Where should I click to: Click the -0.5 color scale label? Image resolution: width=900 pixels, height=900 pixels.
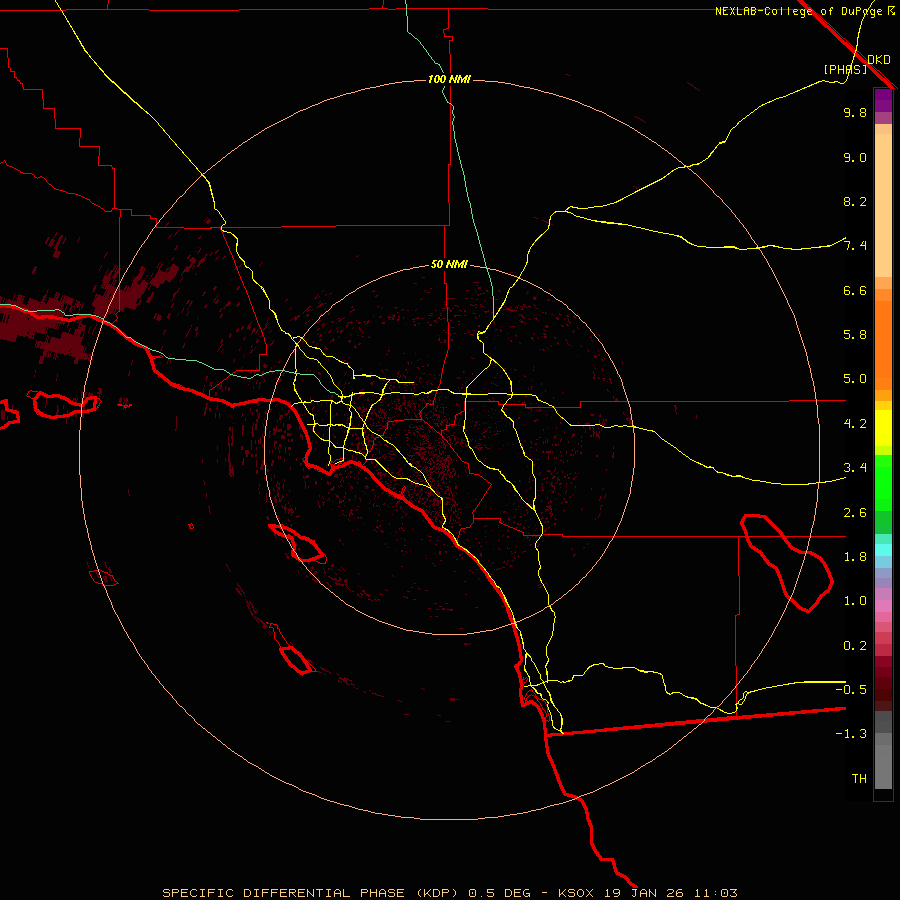(851, 690)
